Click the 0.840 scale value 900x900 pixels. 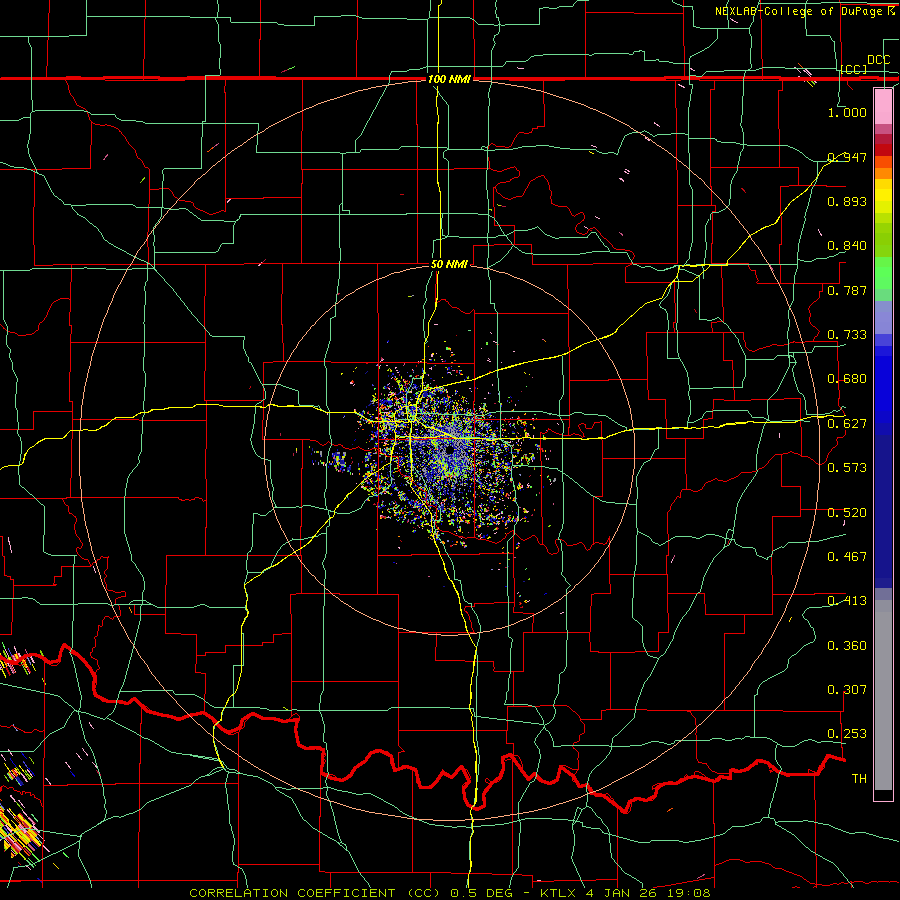[847, 246]
